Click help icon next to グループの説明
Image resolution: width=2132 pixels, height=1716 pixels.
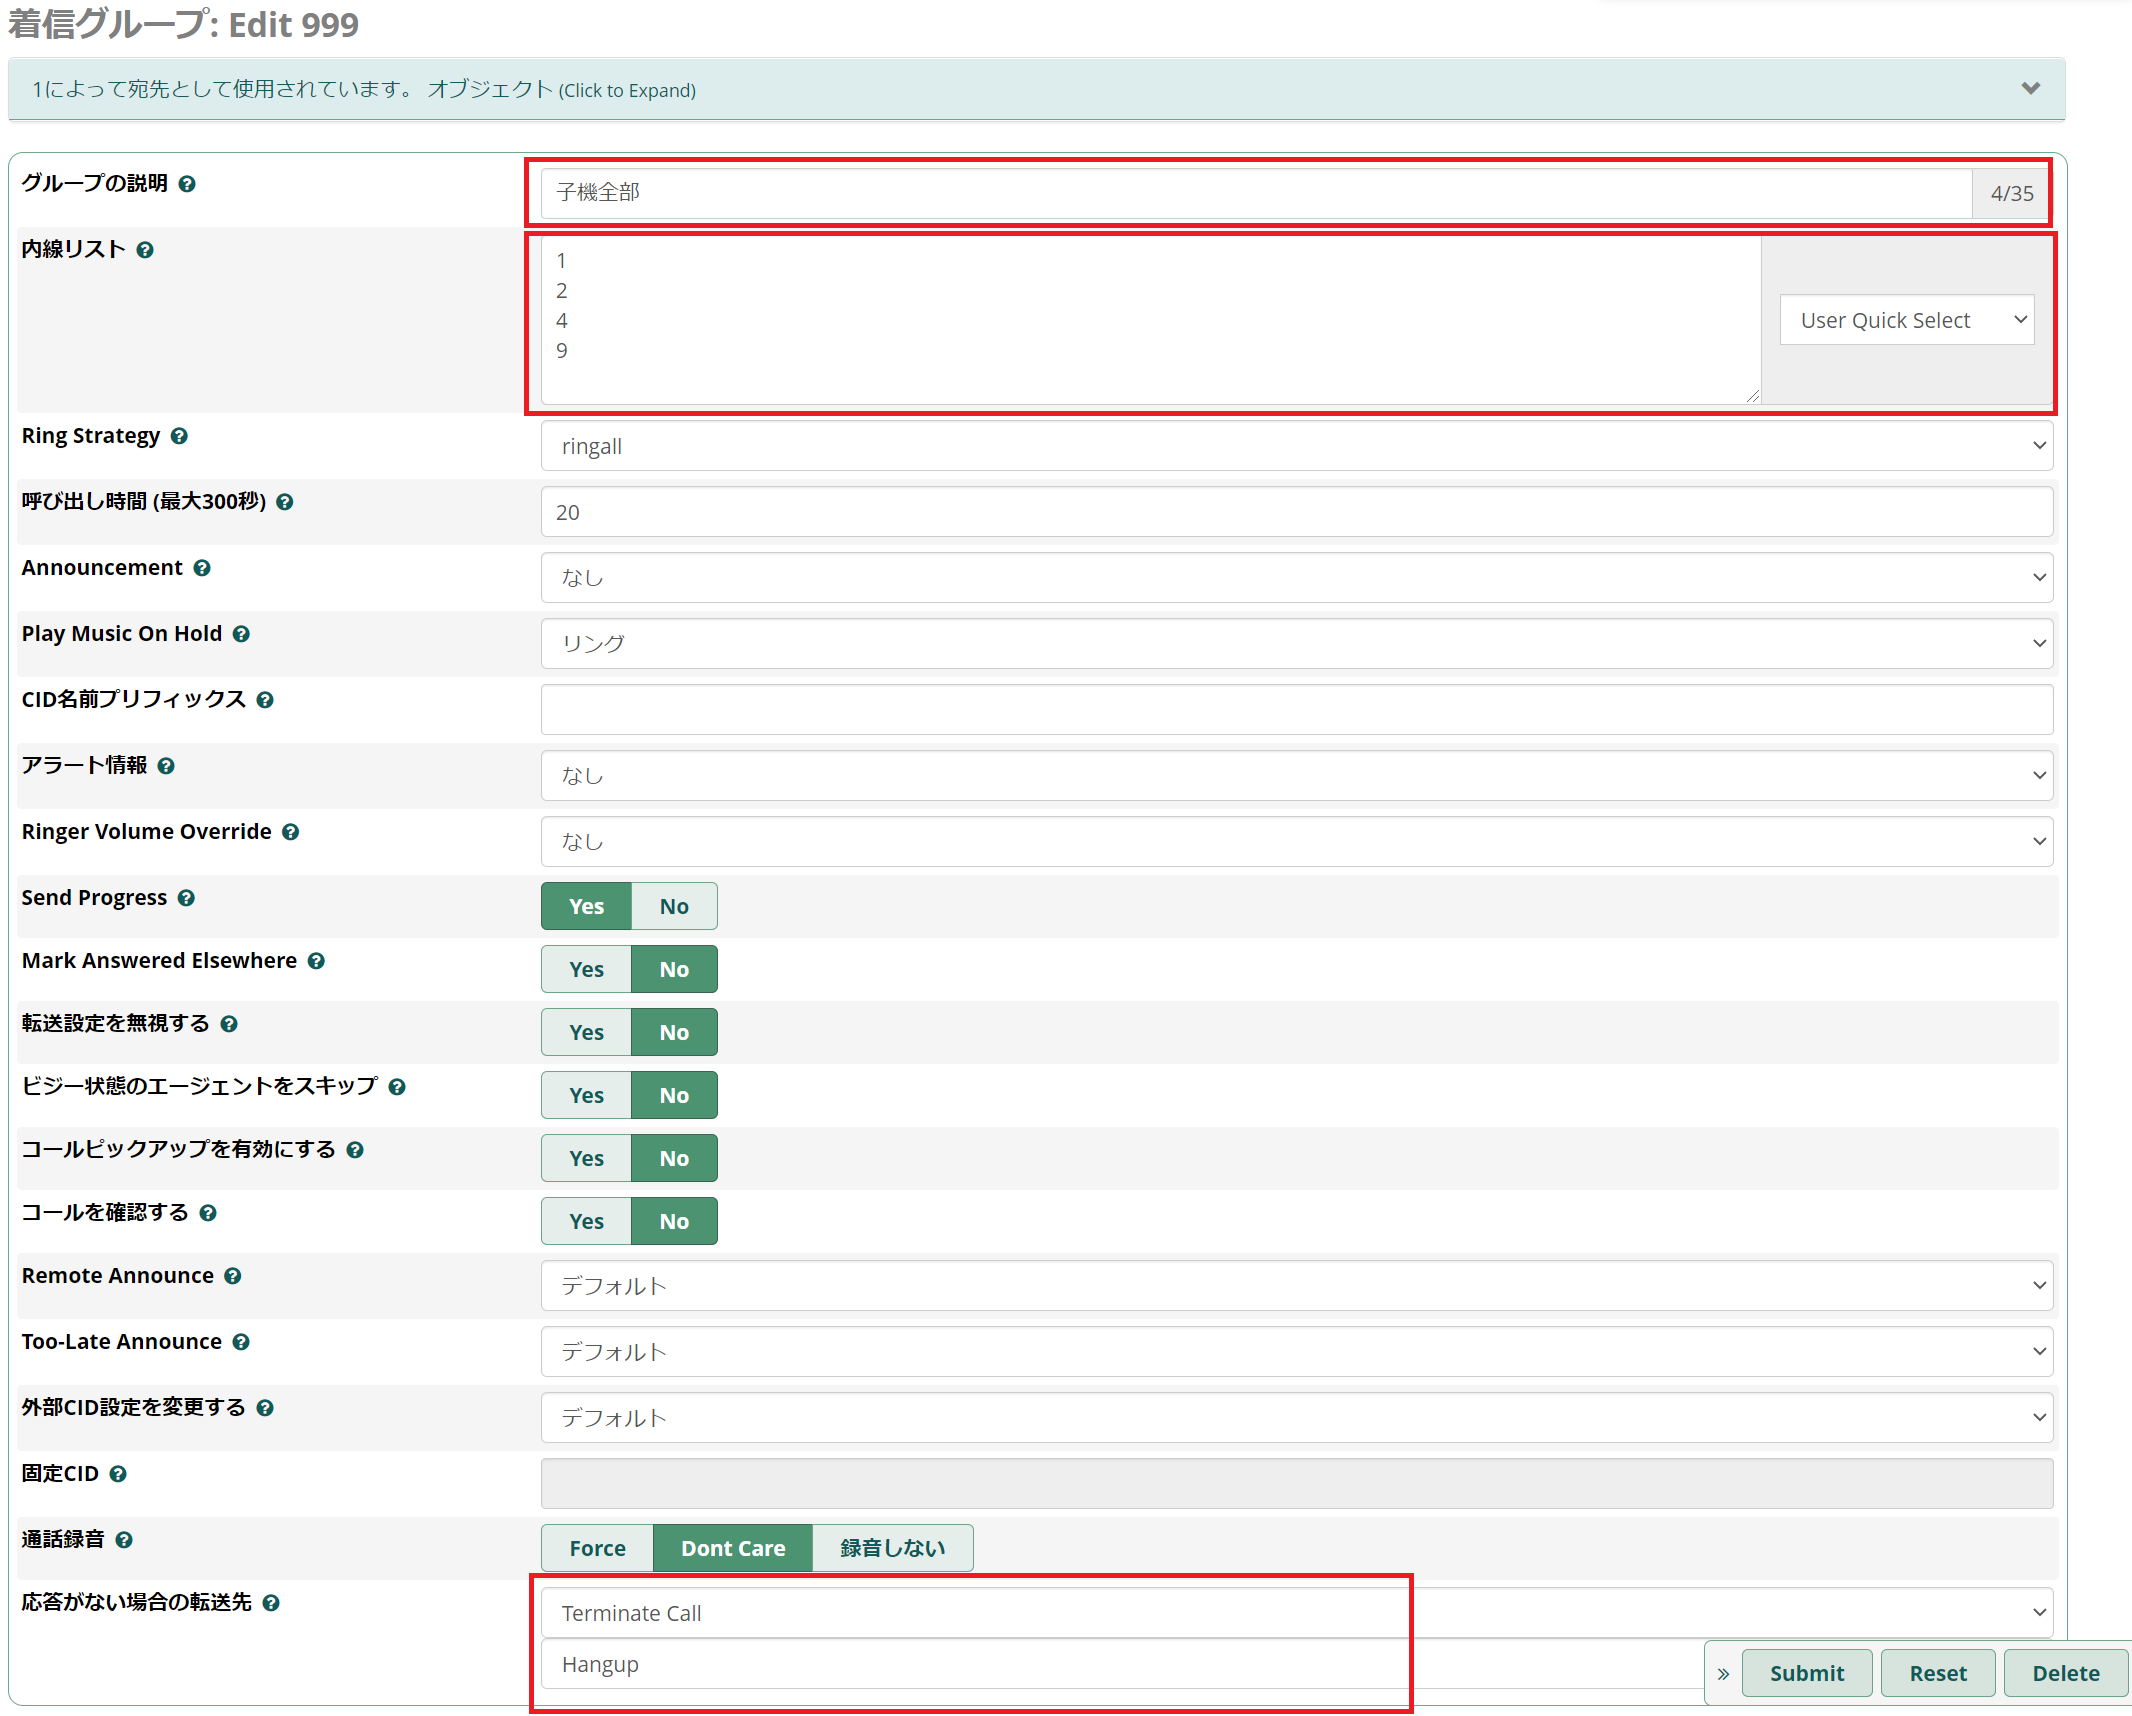tap(187, 184)
